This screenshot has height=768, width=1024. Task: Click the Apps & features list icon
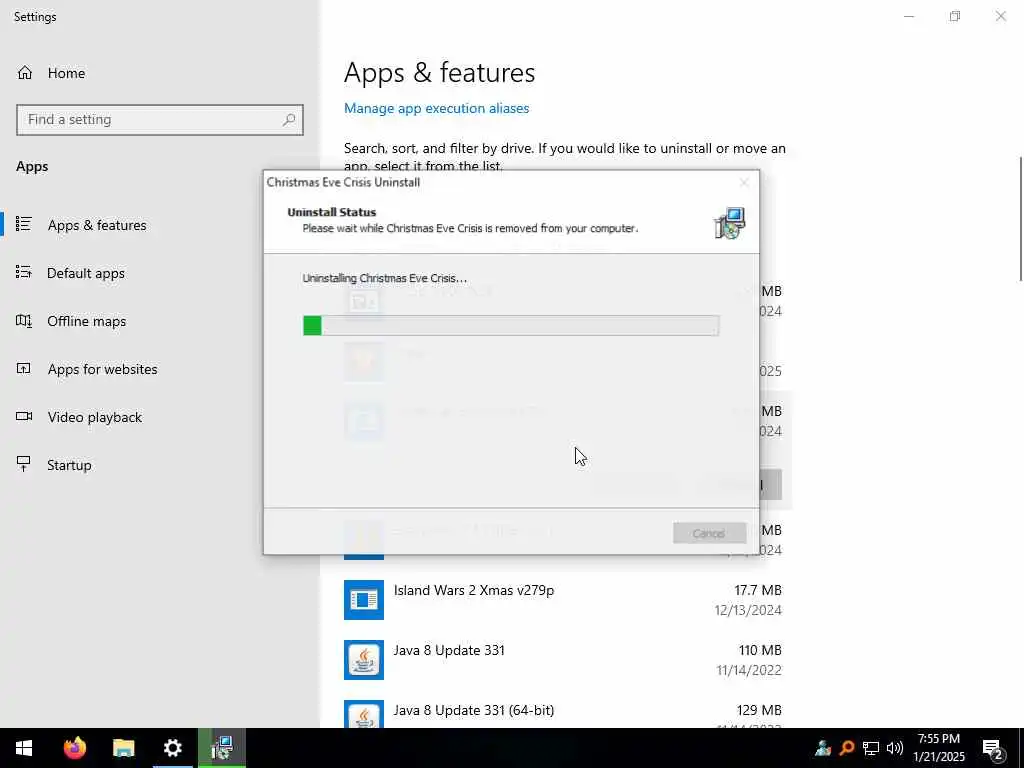[24, 224]
